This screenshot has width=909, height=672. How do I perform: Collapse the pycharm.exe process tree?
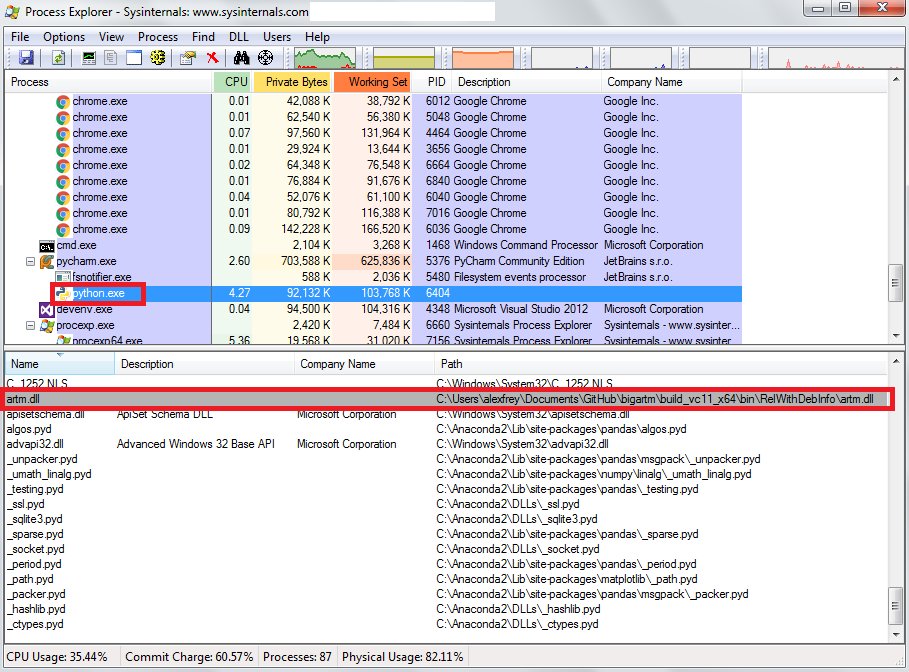click(x=30, y=261)
